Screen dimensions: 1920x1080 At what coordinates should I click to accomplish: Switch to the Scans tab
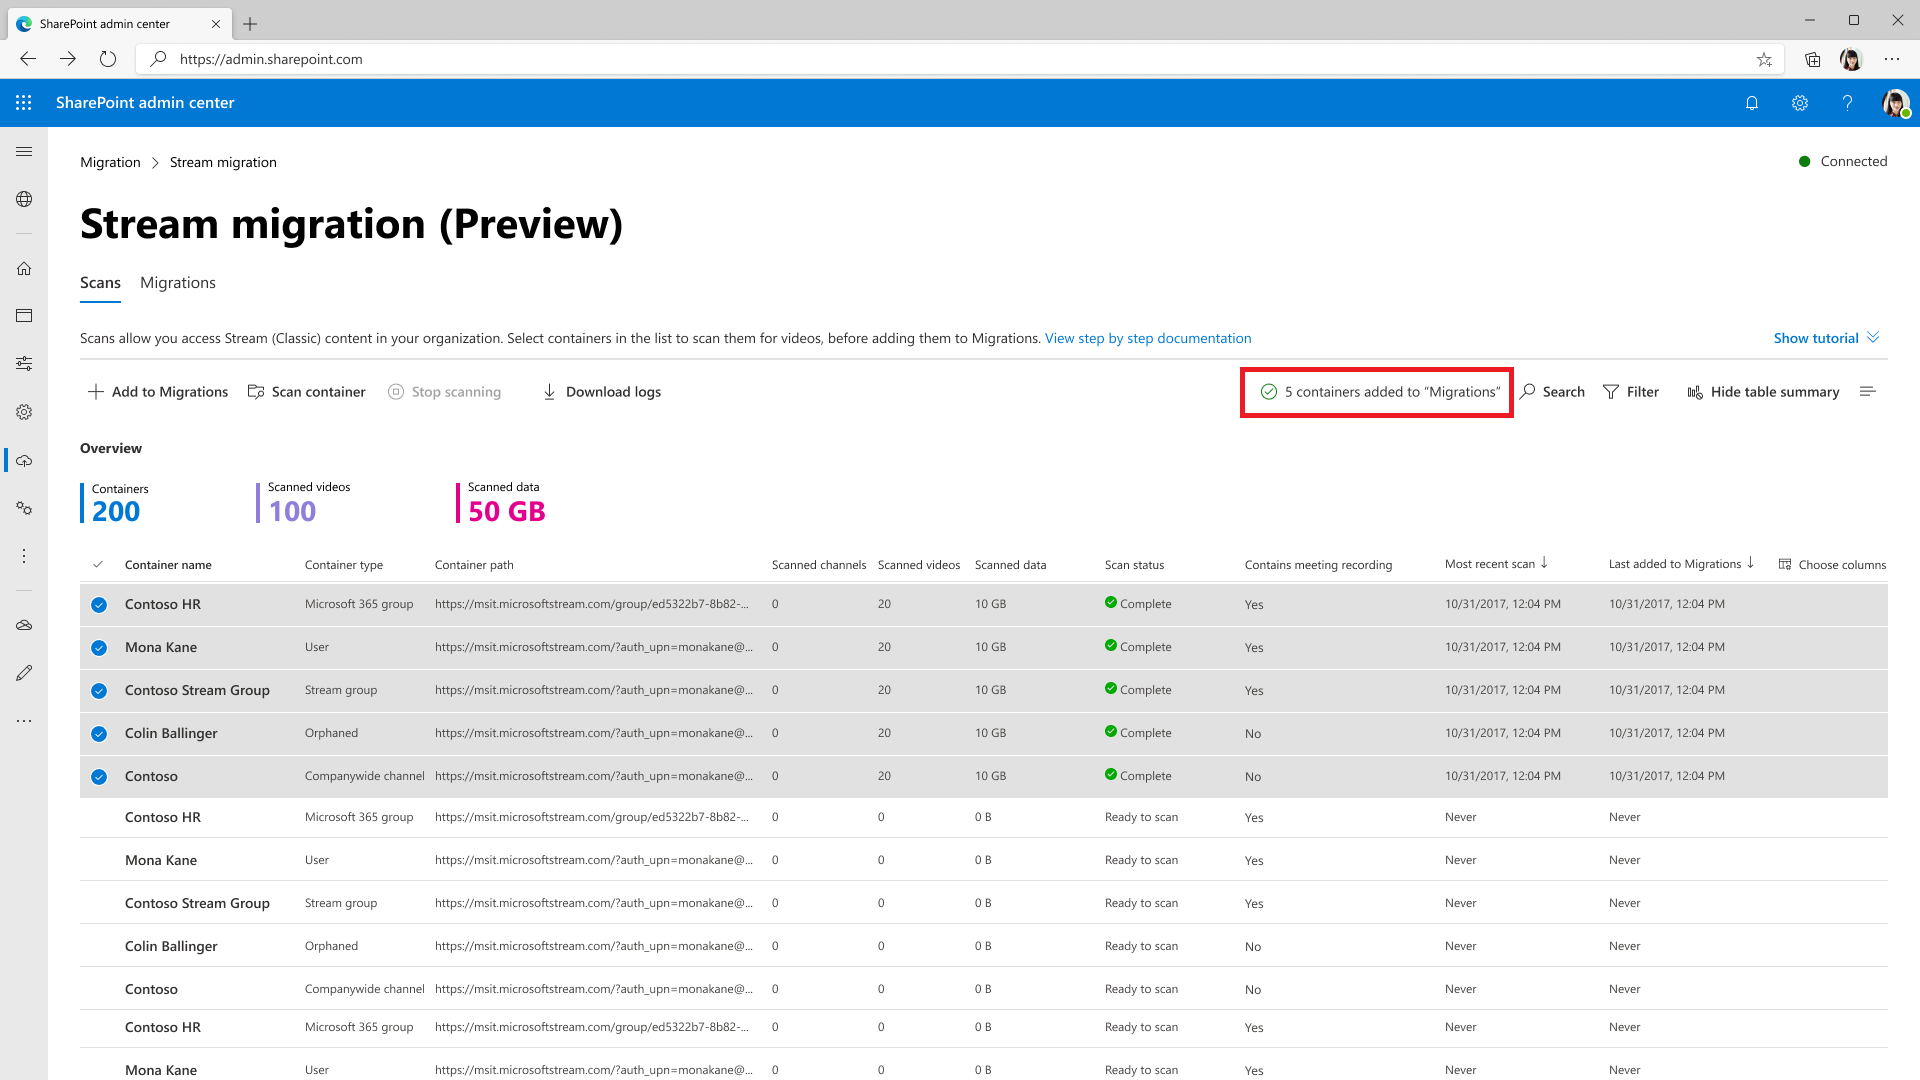100,282
